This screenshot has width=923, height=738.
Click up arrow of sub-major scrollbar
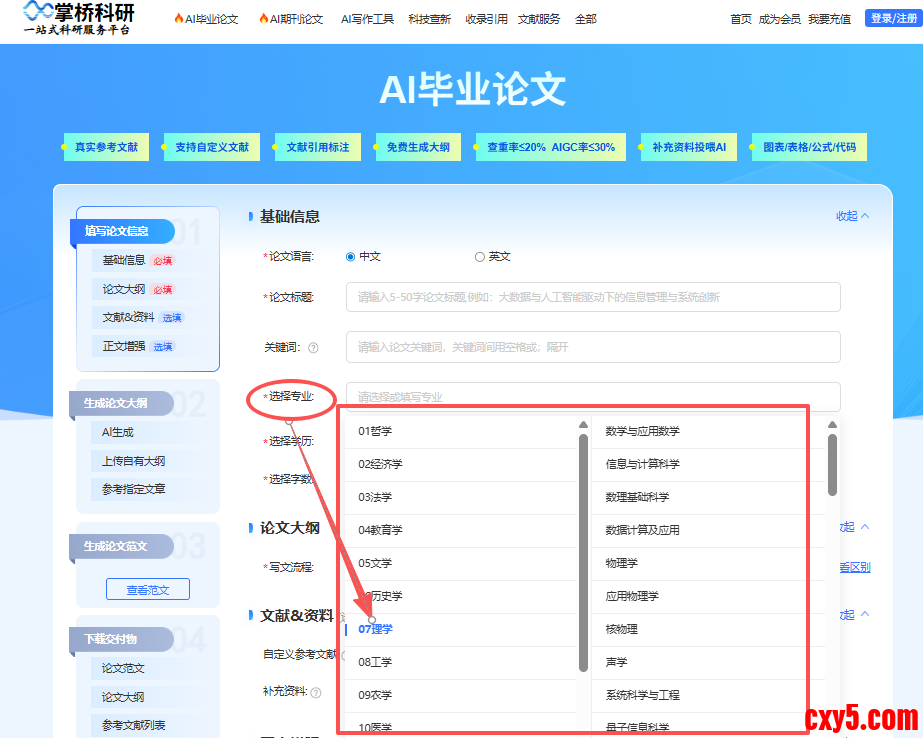pyautogui.click(x=832, y=424)
